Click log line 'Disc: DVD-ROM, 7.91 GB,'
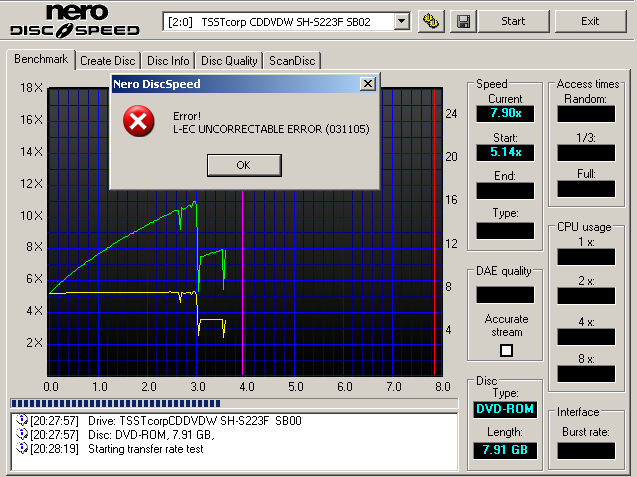 pyautogui.click(x=151, y=435)
